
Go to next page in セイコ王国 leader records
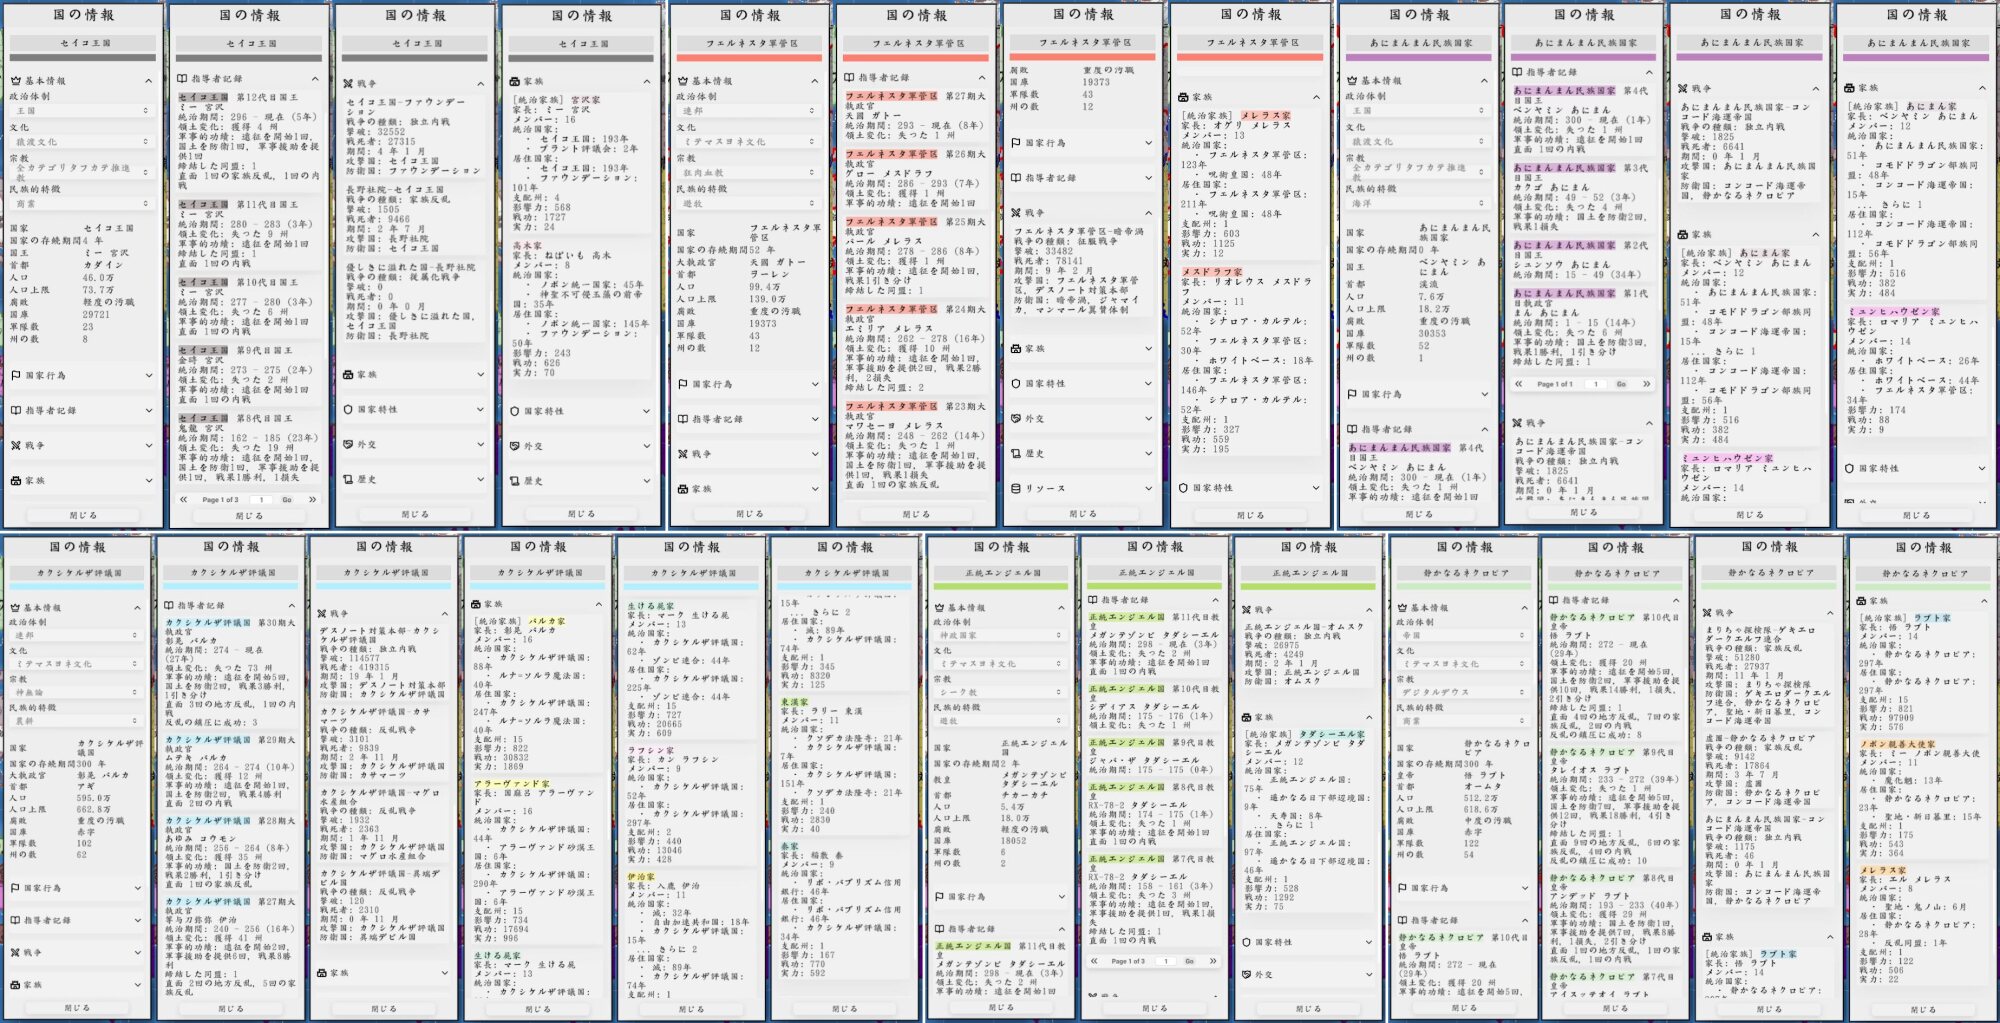point(312,500)
